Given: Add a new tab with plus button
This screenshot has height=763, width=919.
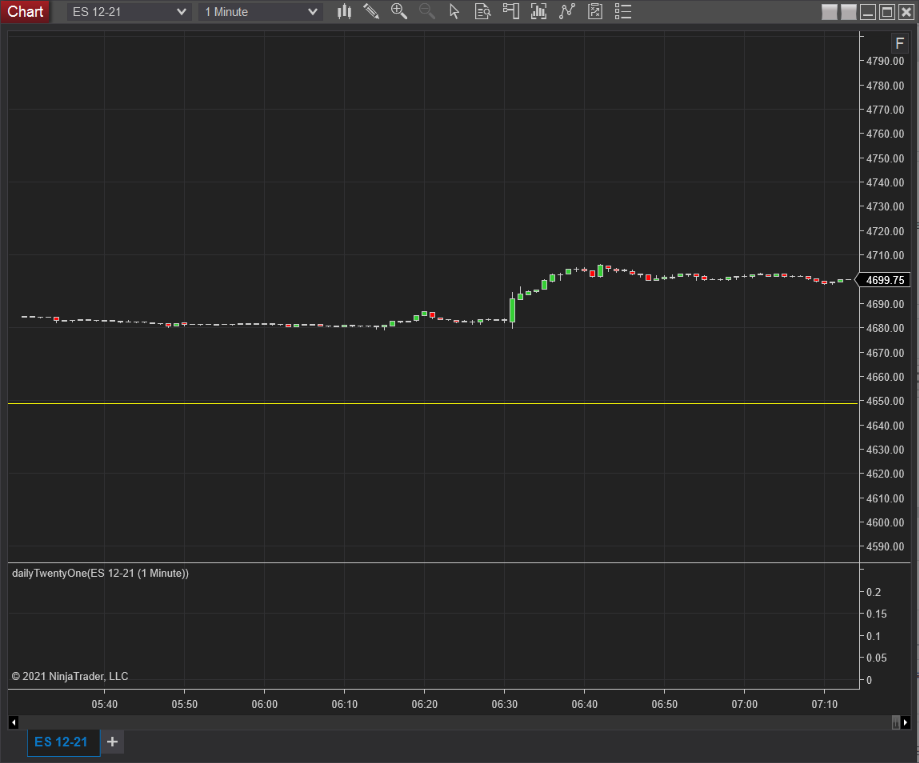Looking at the screenshot, I should tap(113, 742).
